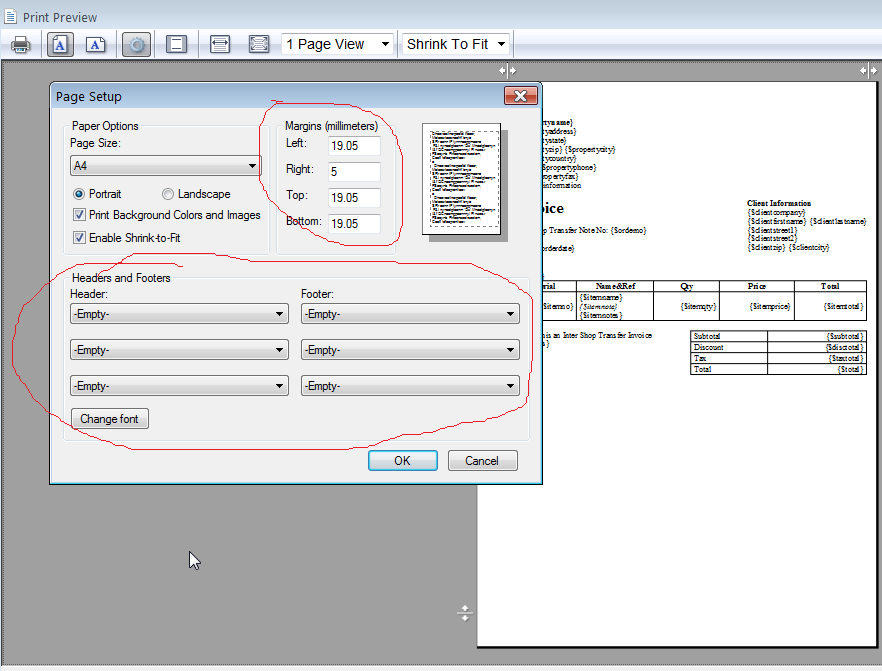
Task: Uncheck Enable Shrink-to-Fit checkbox
Action: click(80, 237)
